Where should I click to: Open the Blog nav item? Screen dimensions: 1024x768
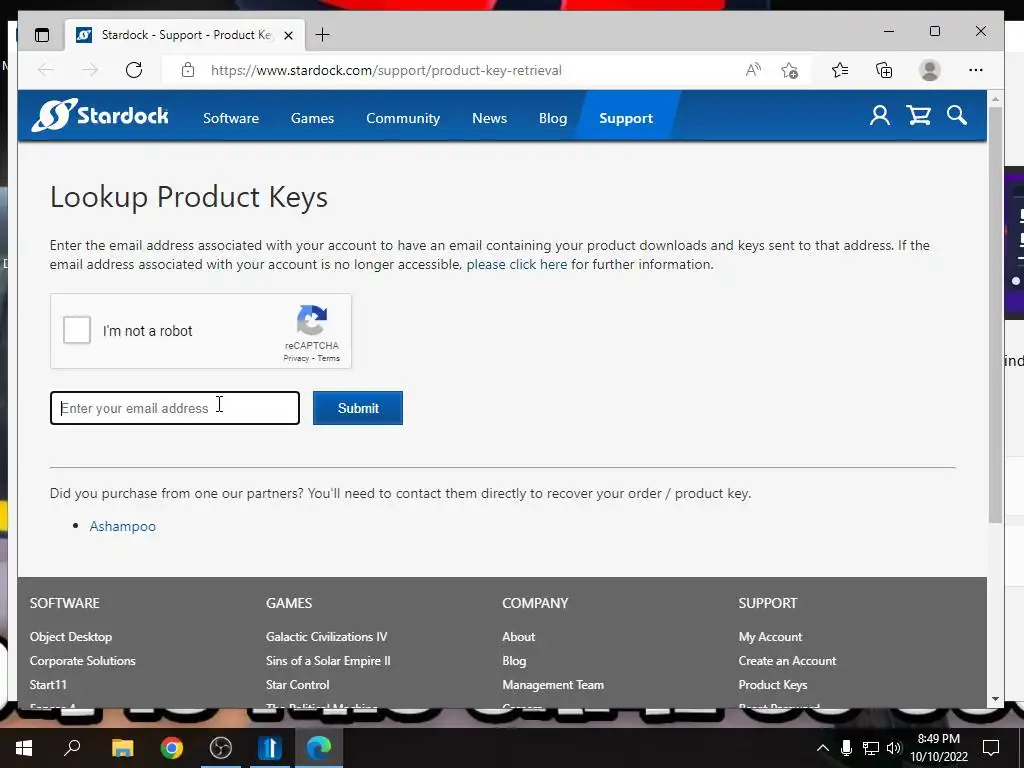[x=553, y=118]
